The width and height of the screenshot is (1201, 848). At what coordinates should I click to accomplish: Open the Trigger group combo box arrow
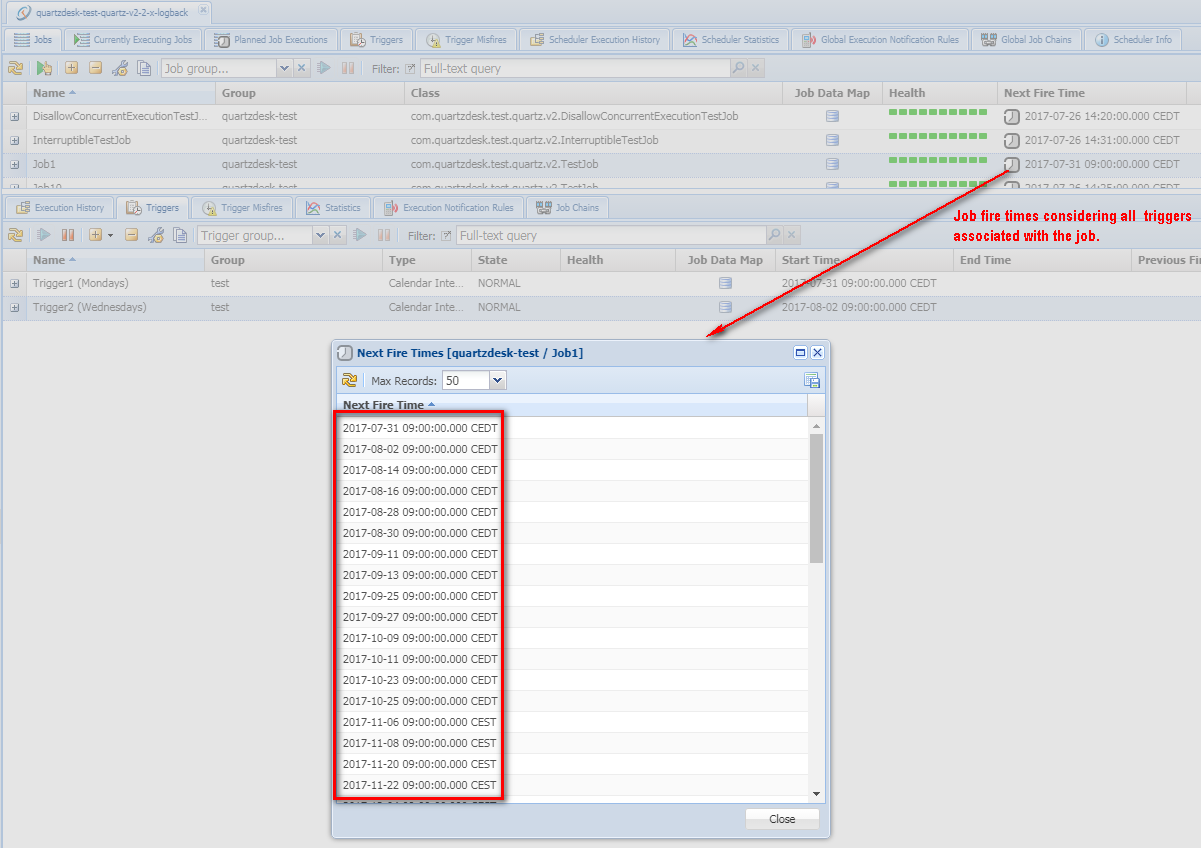point(320,235)
